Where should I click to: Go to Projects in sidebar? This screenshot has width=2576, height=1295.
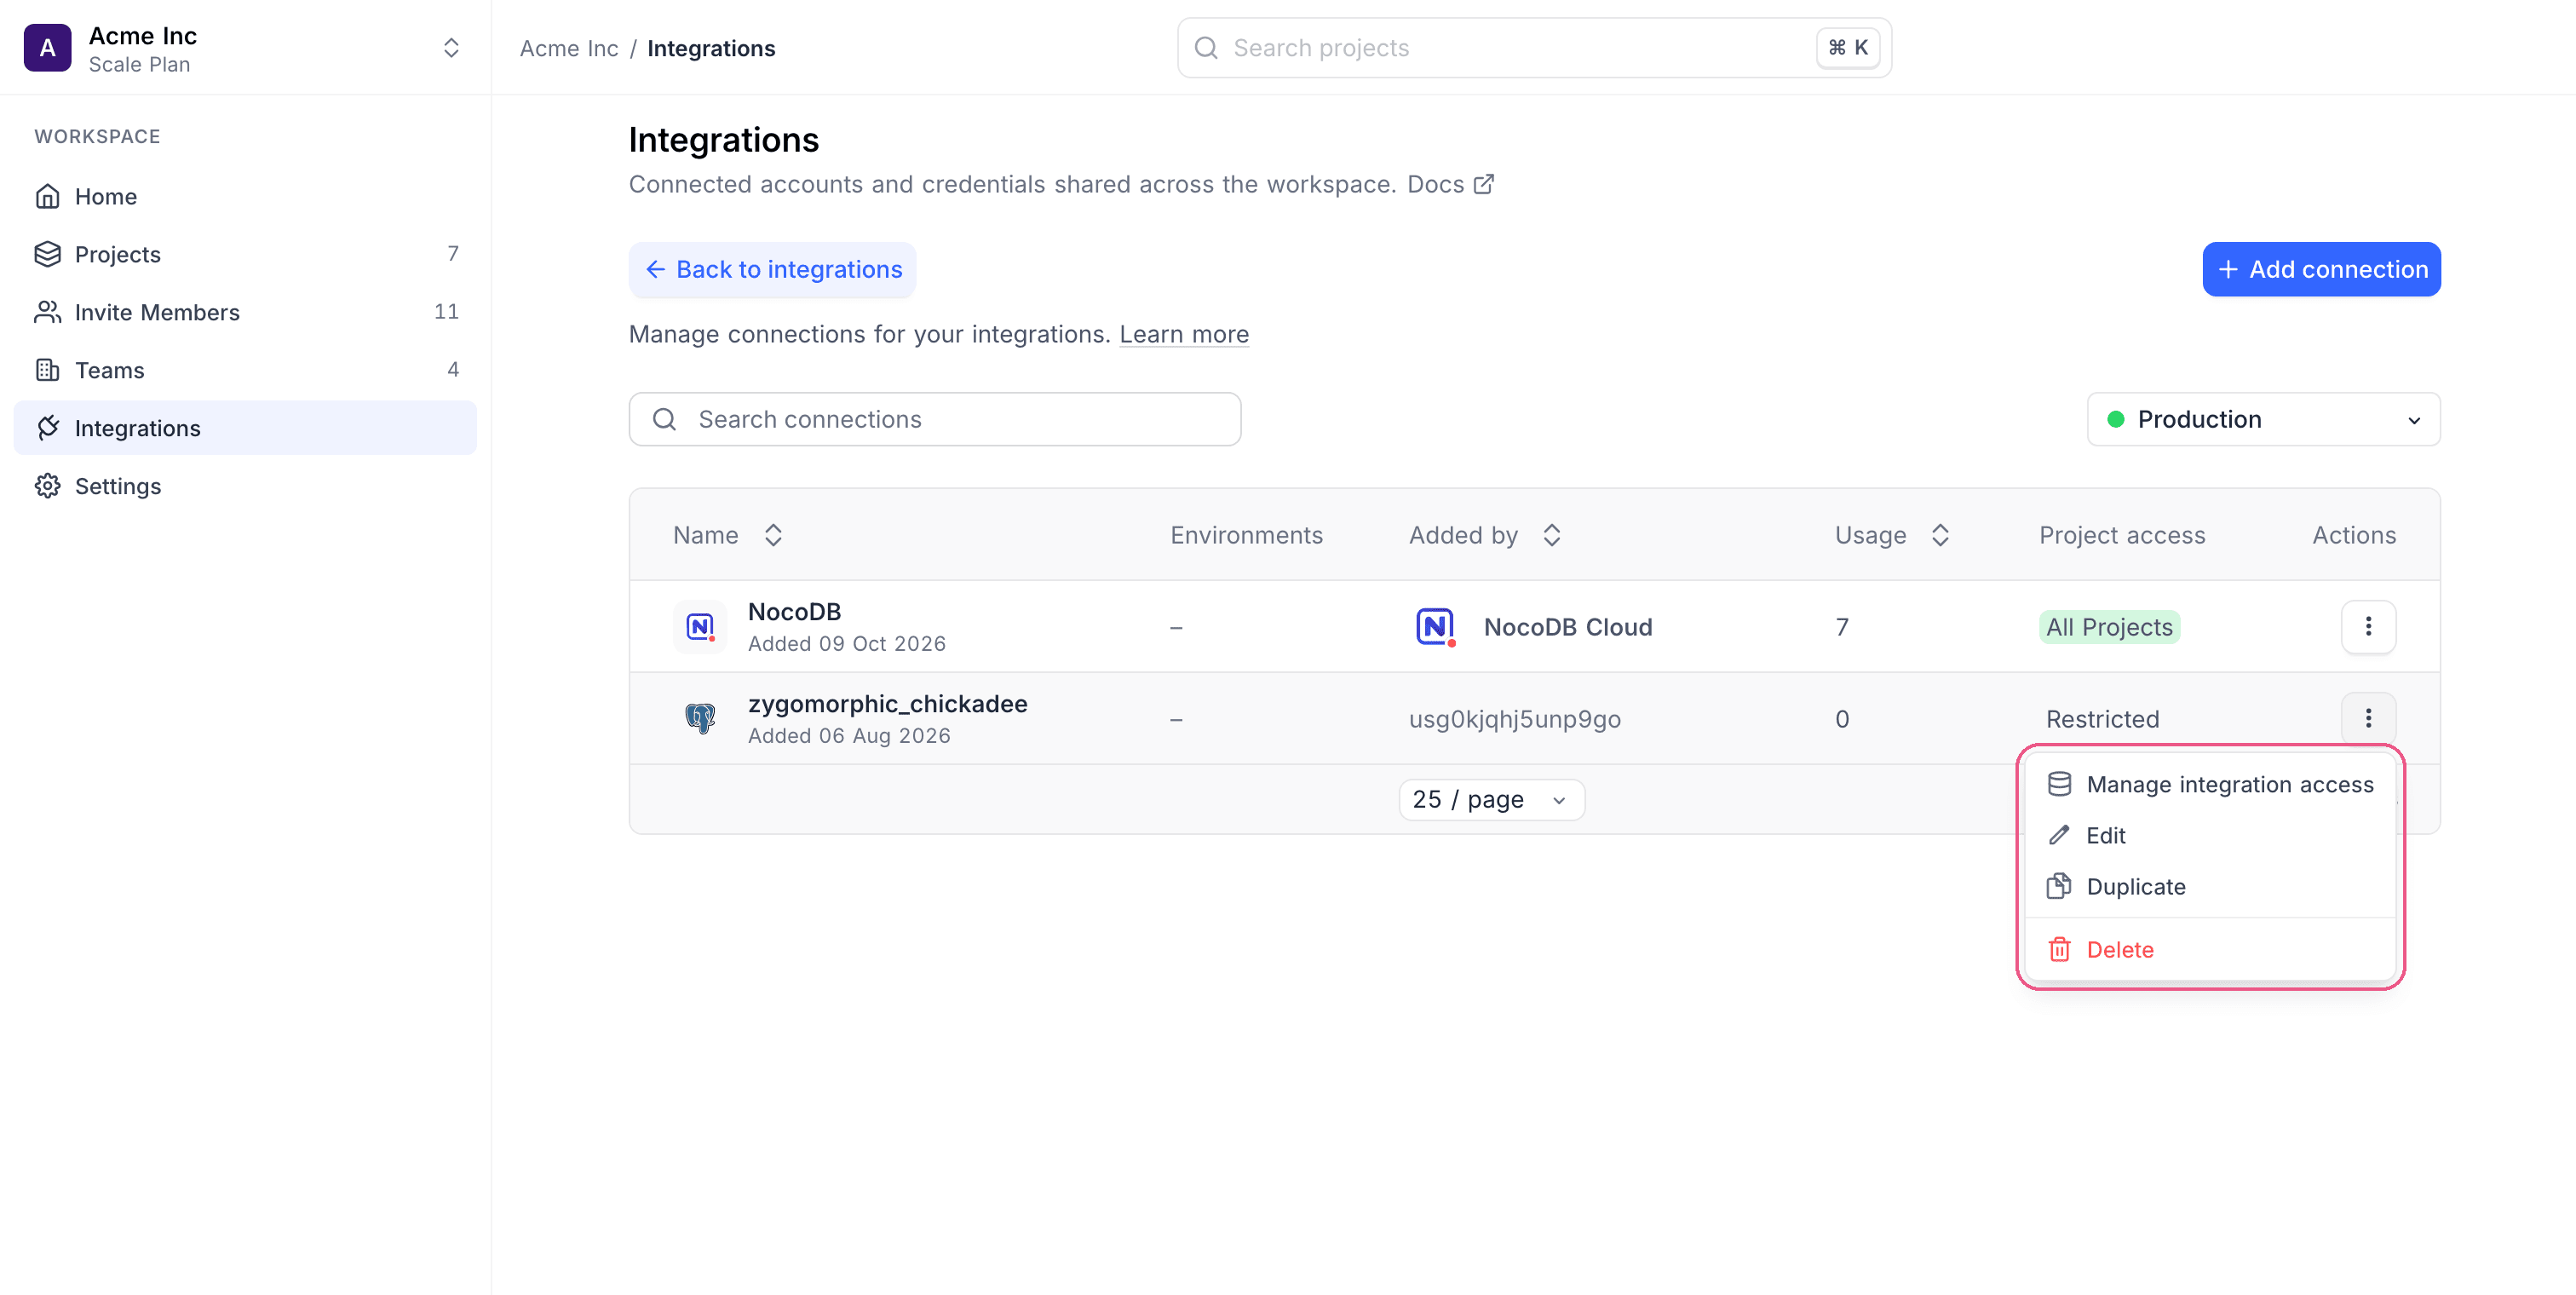click(x=245, y=254)
